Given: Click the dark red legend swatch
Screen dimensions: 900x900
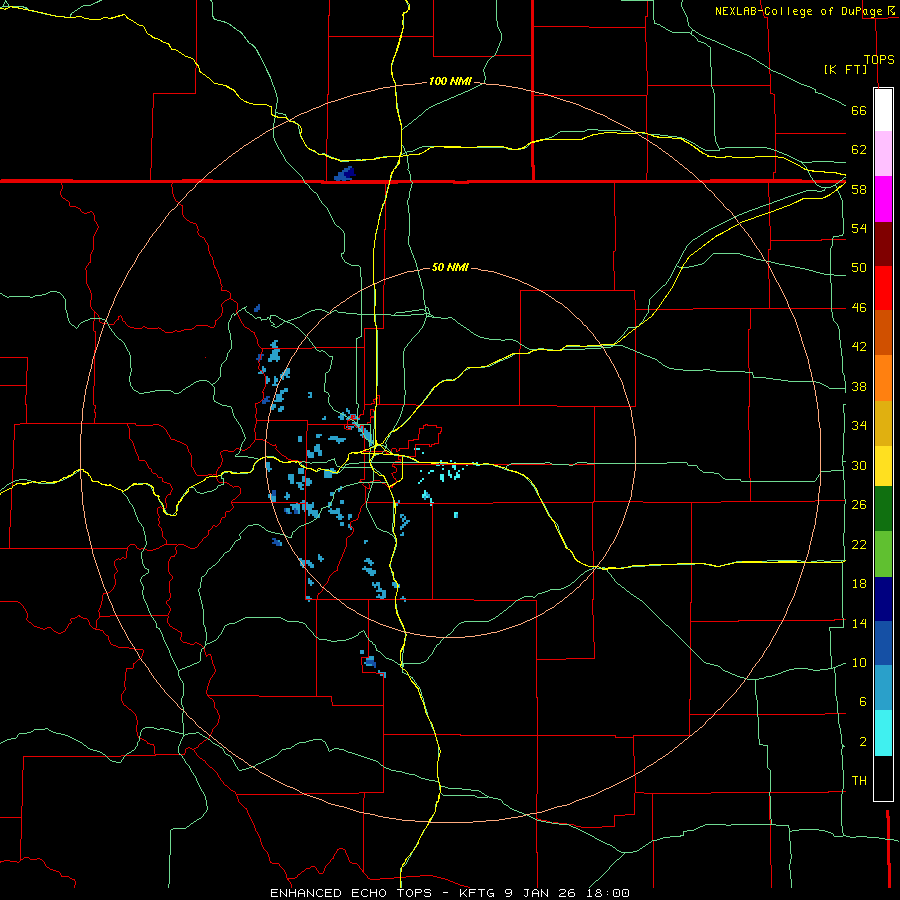Looking at the screenshot, I should (883, 243).
